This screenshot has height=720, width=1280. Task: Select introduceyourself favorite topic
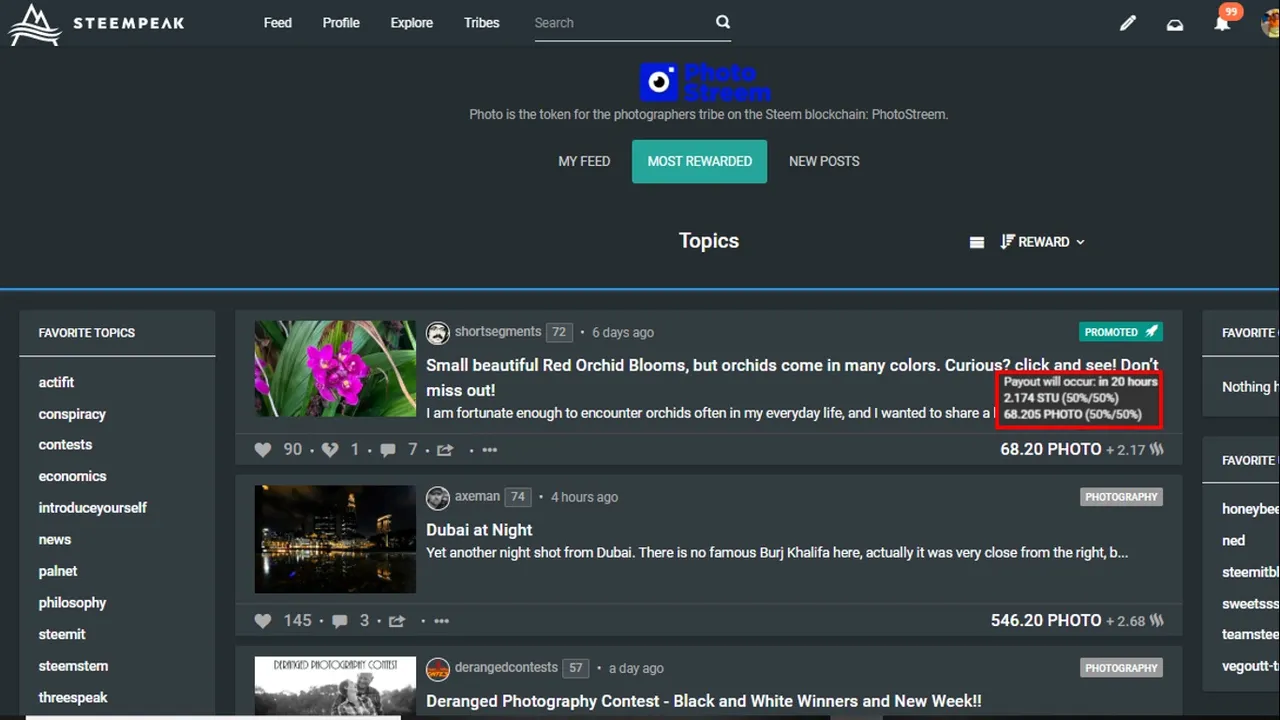92,508
